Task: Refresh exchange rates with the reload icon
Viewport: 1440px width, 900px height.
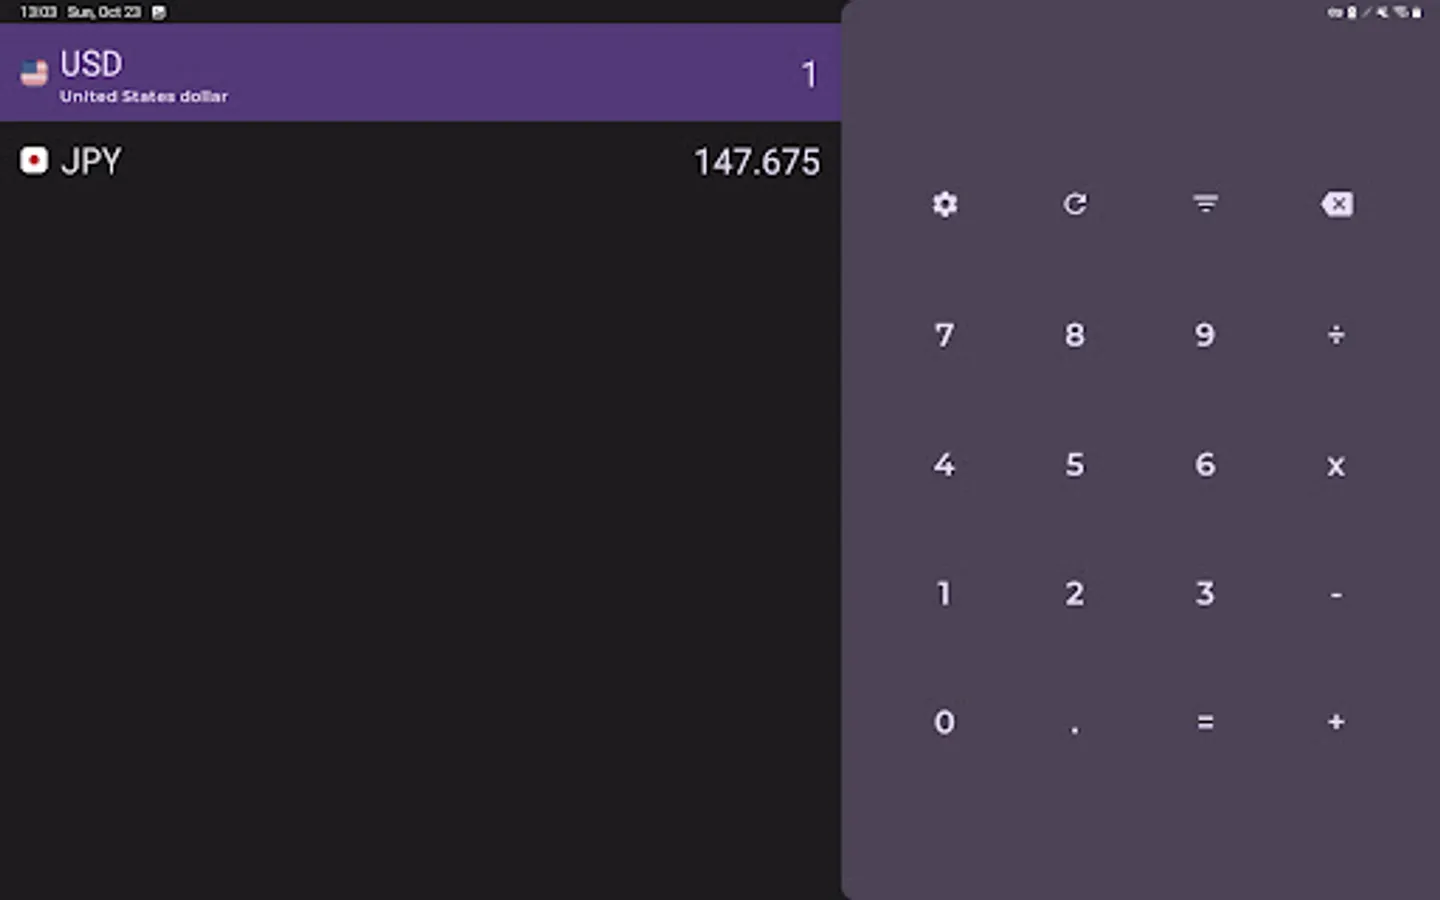Action: tap(1075, 204)
